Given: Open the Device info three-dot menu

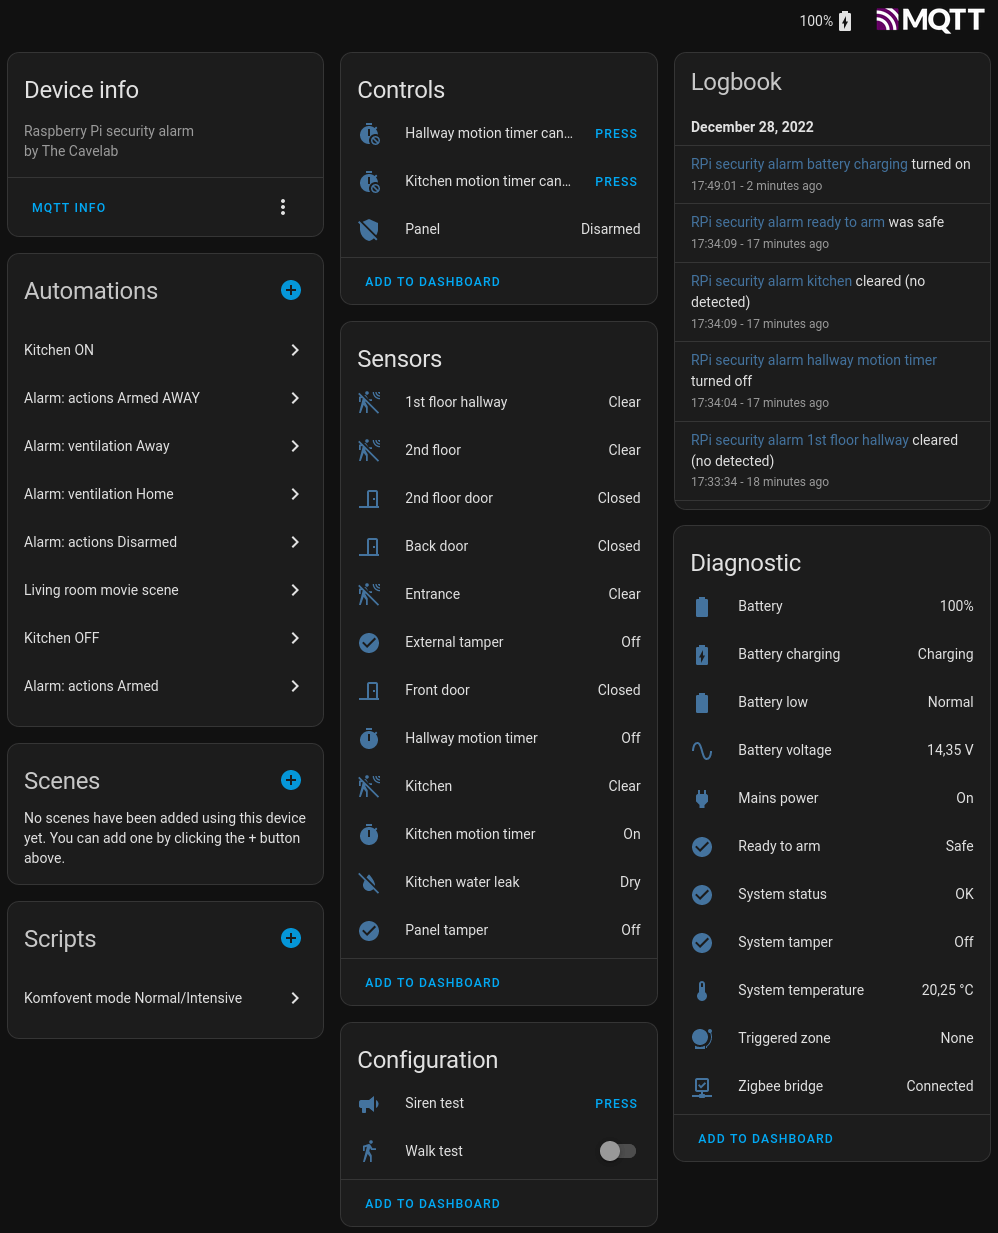Looking at the screenshot, I should pyautogui.click(x=283, y=207).
